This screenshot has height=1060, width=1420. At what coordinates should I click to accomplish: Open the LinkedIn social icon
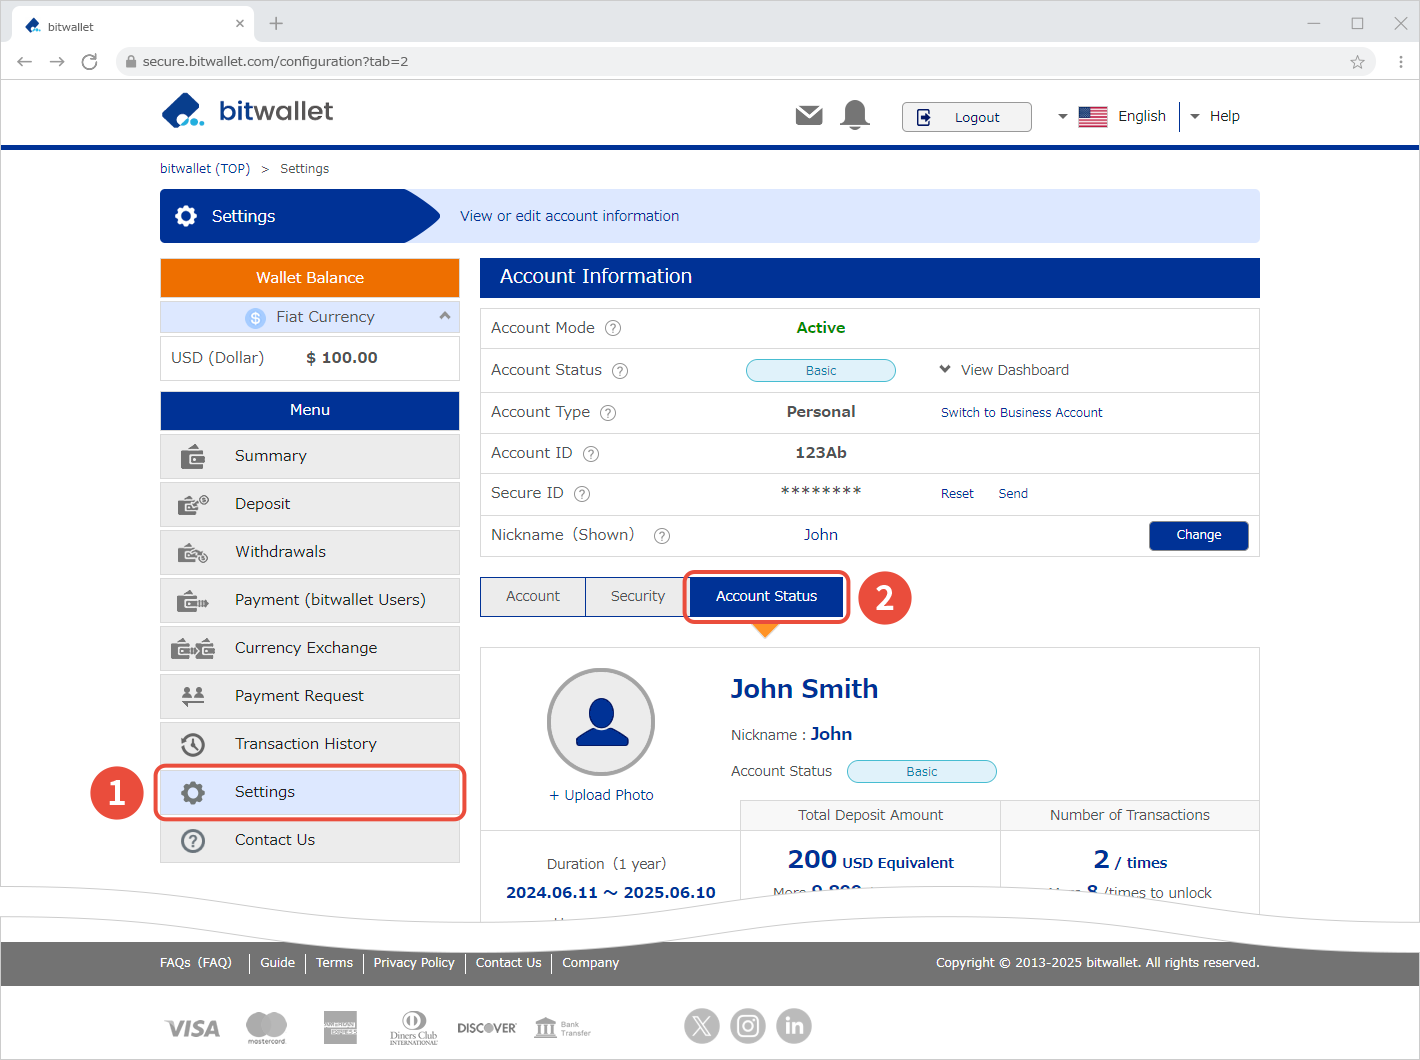[794, 1025]
